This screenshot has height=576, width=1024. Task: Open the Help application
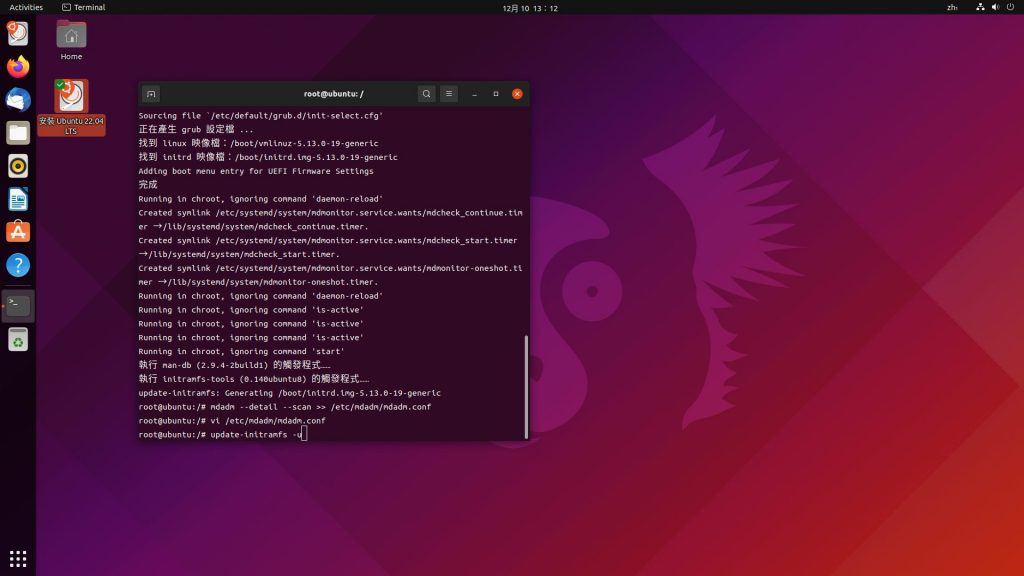pyautogui.click(x=18, y=265)
